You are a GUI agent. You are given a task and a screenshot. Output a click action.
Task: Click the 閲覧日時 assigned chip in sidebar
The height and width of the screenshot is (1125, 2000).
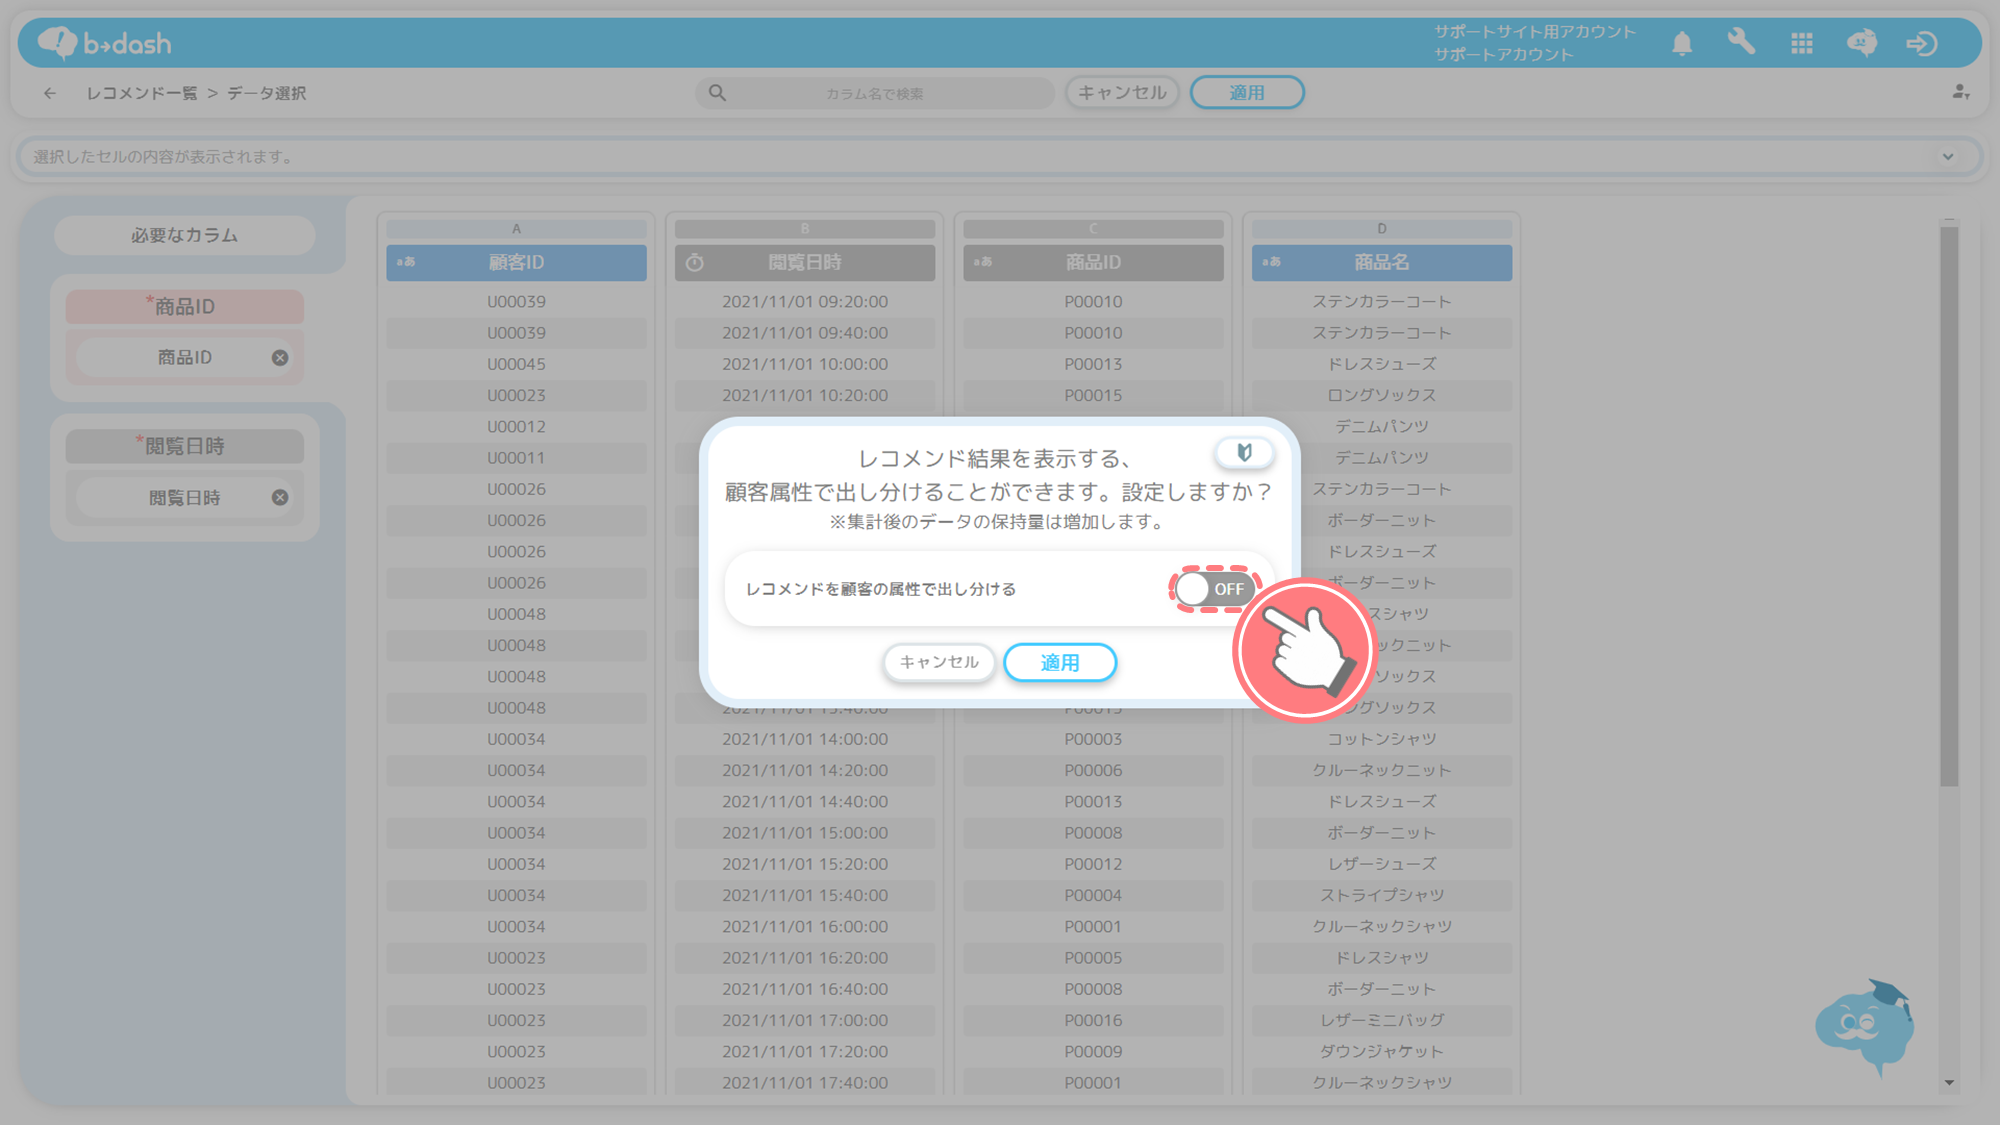185,498
